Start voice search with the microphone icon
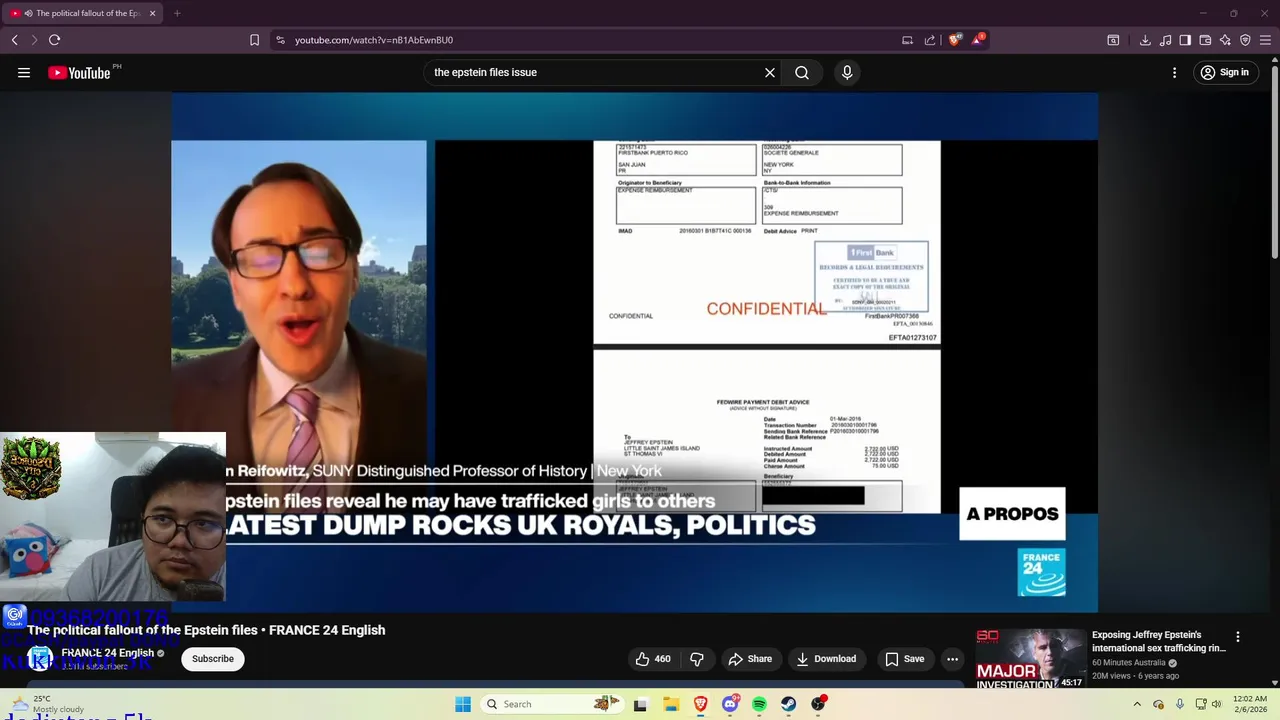1280x720 pixels. coord(847,72)
